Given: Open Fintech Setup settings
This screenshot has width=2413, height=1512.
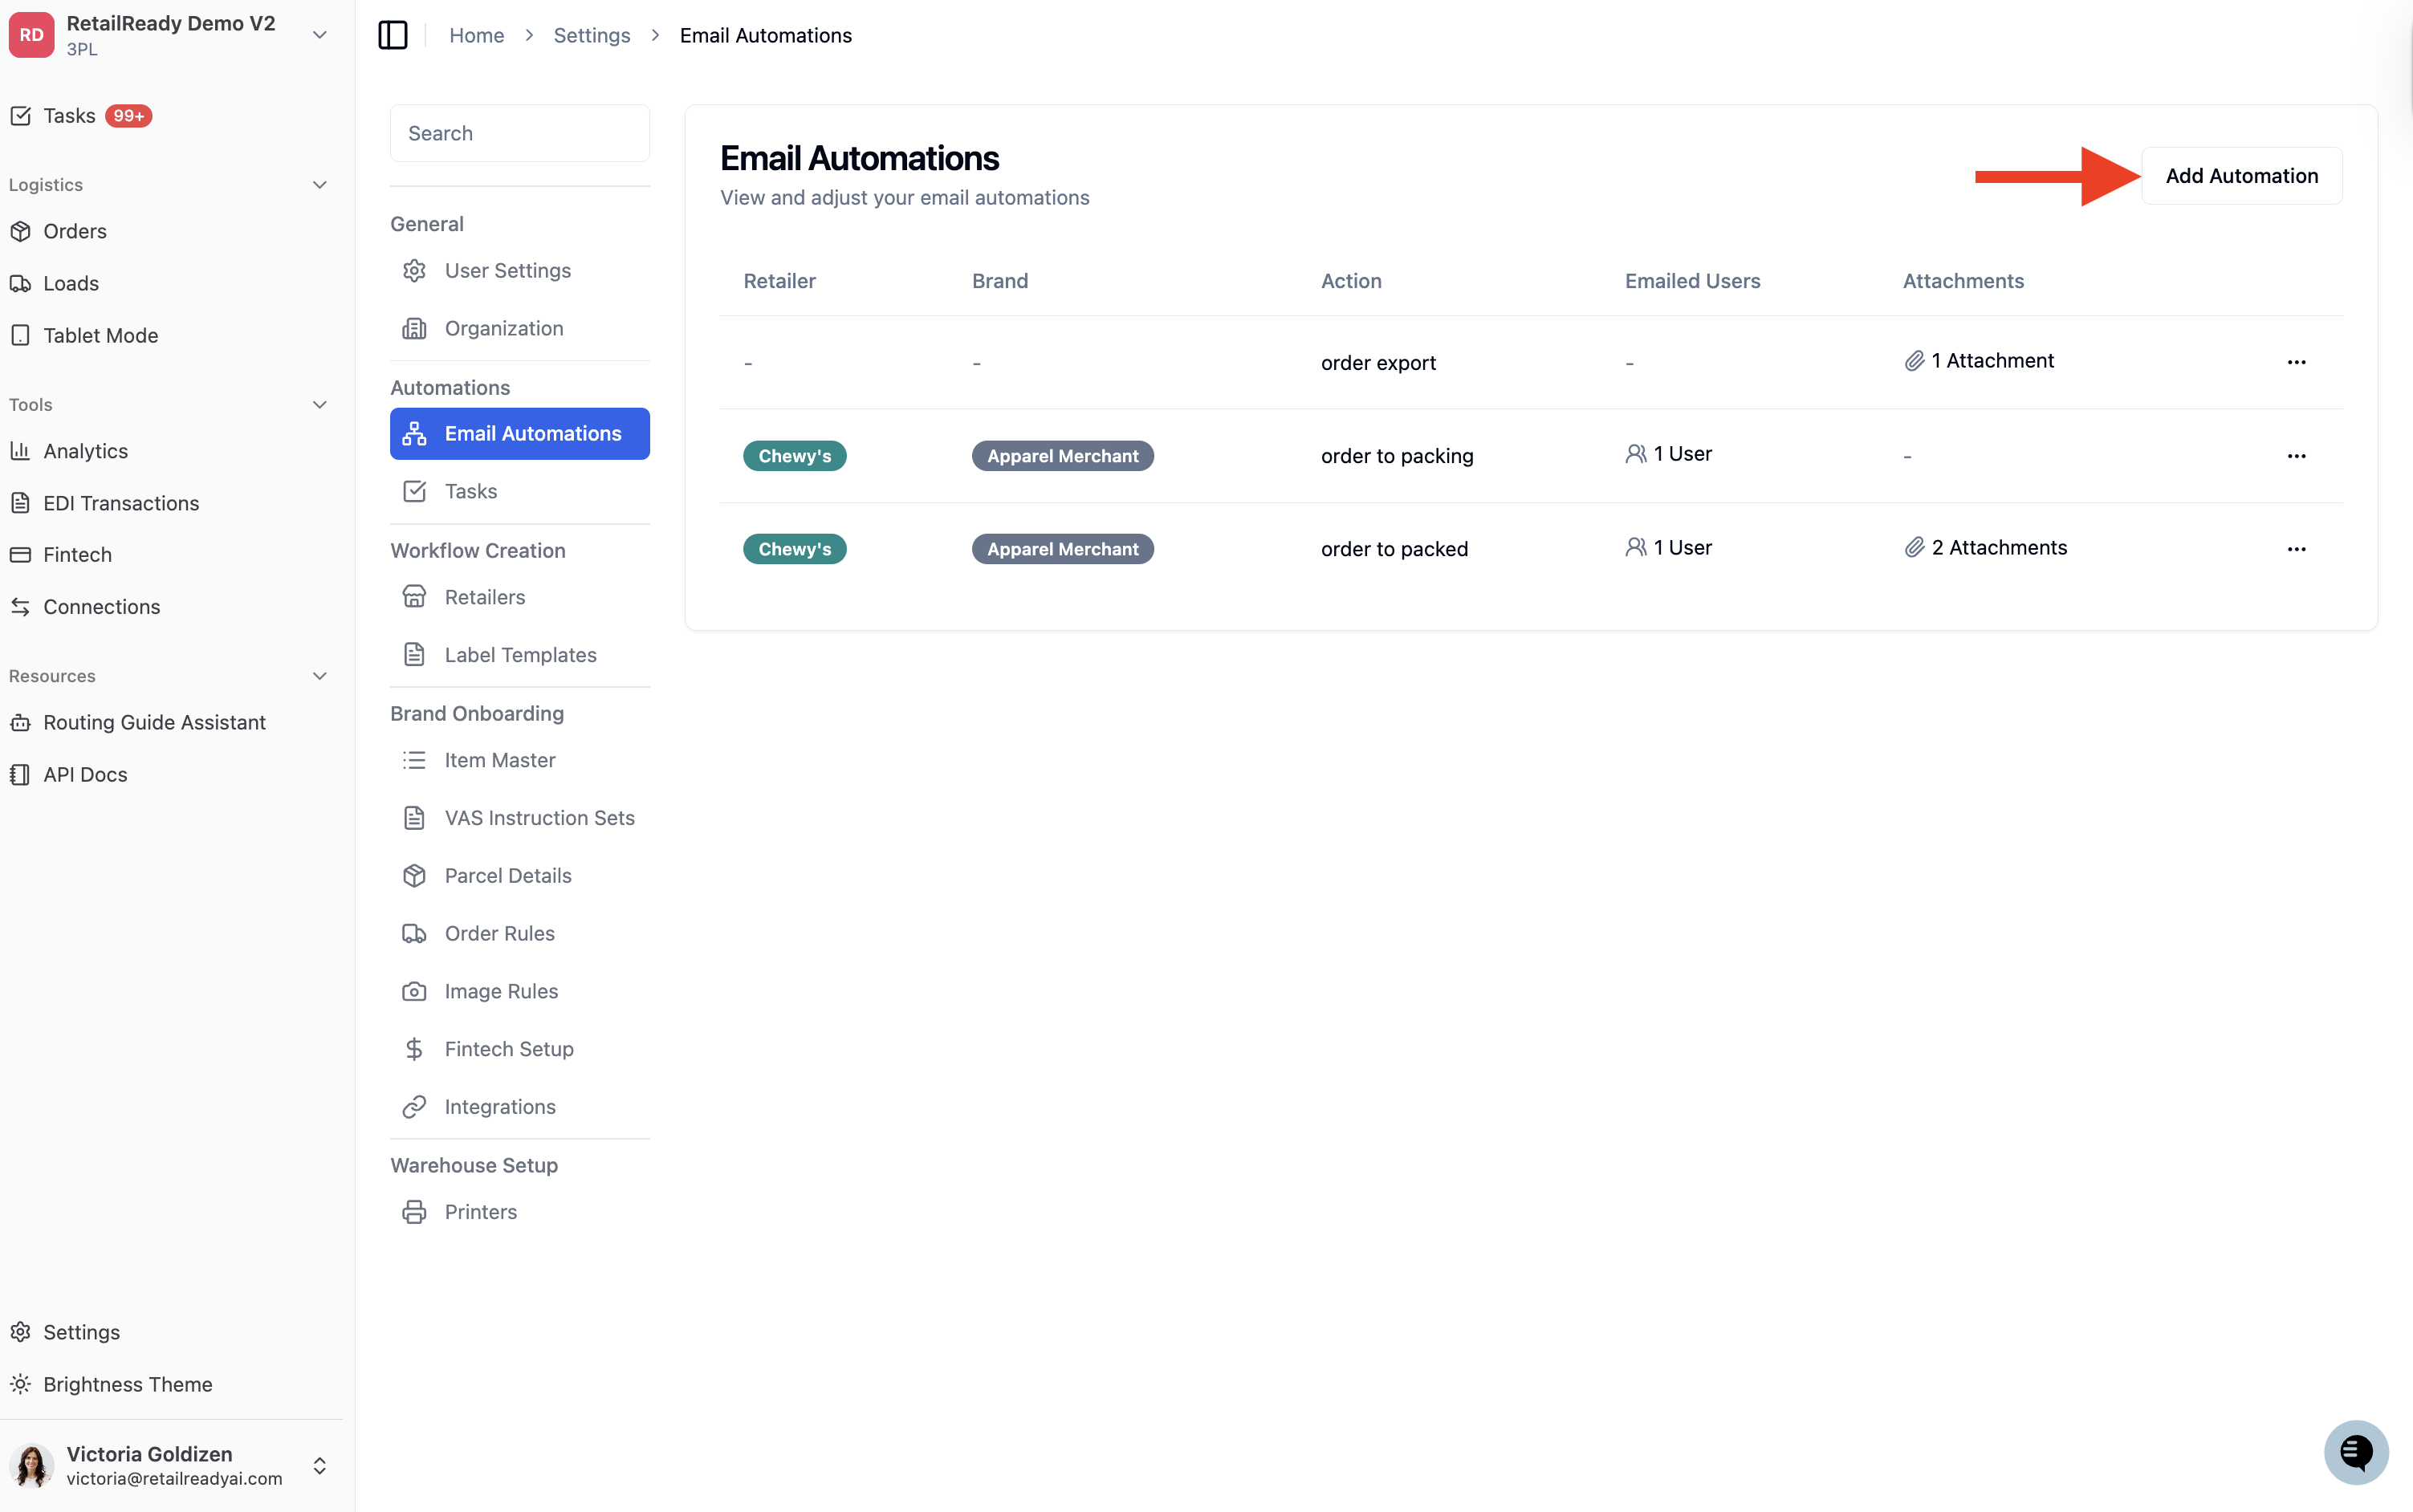Looking at the screenshot, I should [509, 1049].
